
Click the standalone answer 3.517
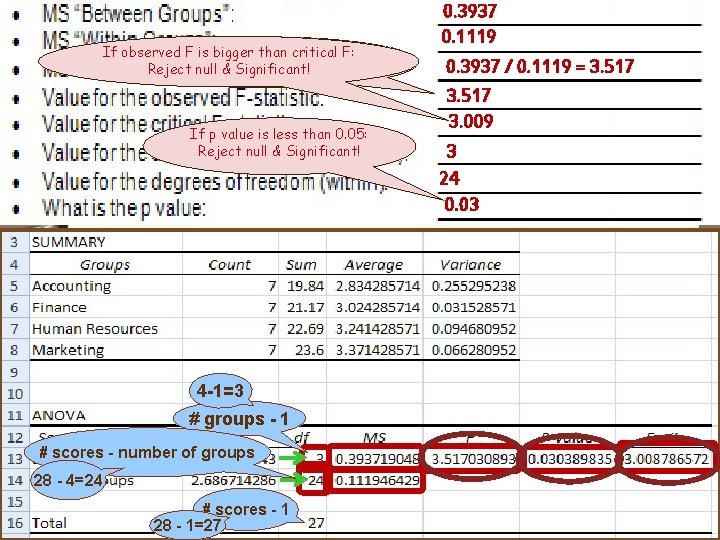point(468,95)
